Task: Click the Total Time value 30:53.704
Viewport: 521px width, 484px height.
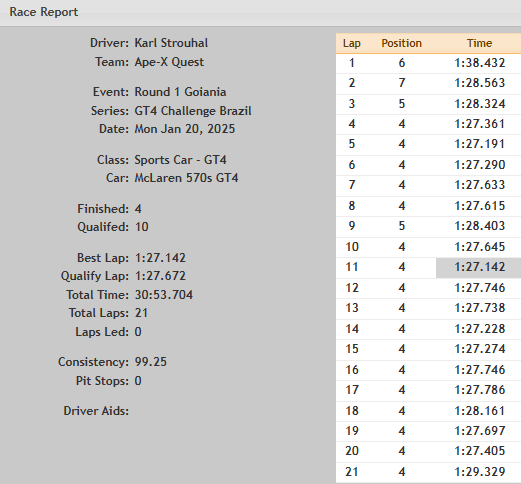Action: click(164, 295)
